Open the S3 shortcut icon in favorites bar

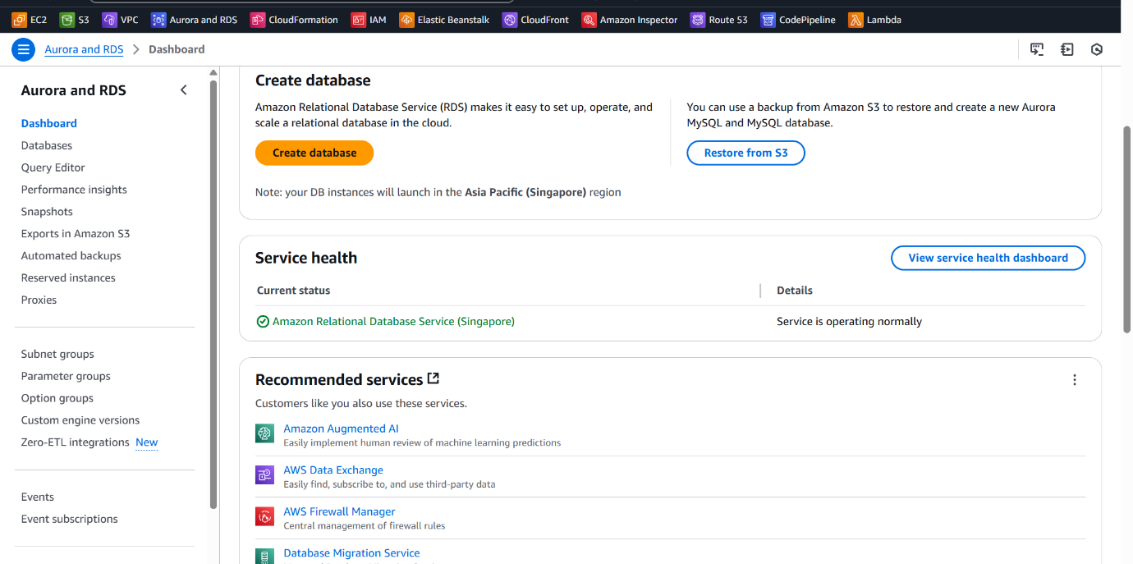66,20
